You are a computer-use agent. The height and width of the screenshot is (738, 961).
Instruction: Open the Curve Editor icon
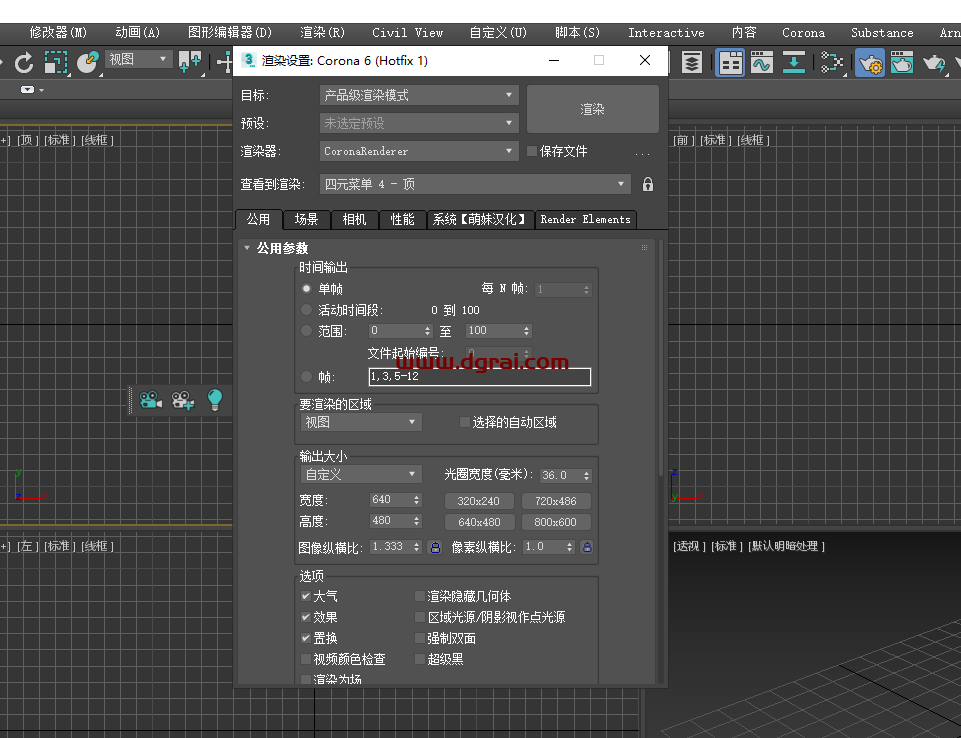[x=761, y=62]
